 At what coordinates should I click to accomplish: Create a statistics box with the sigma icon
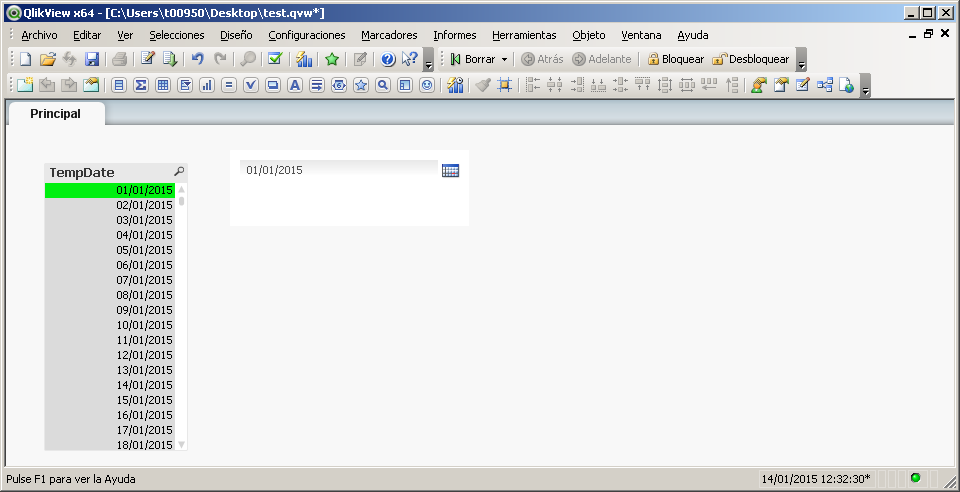click(x=141, y=85)
